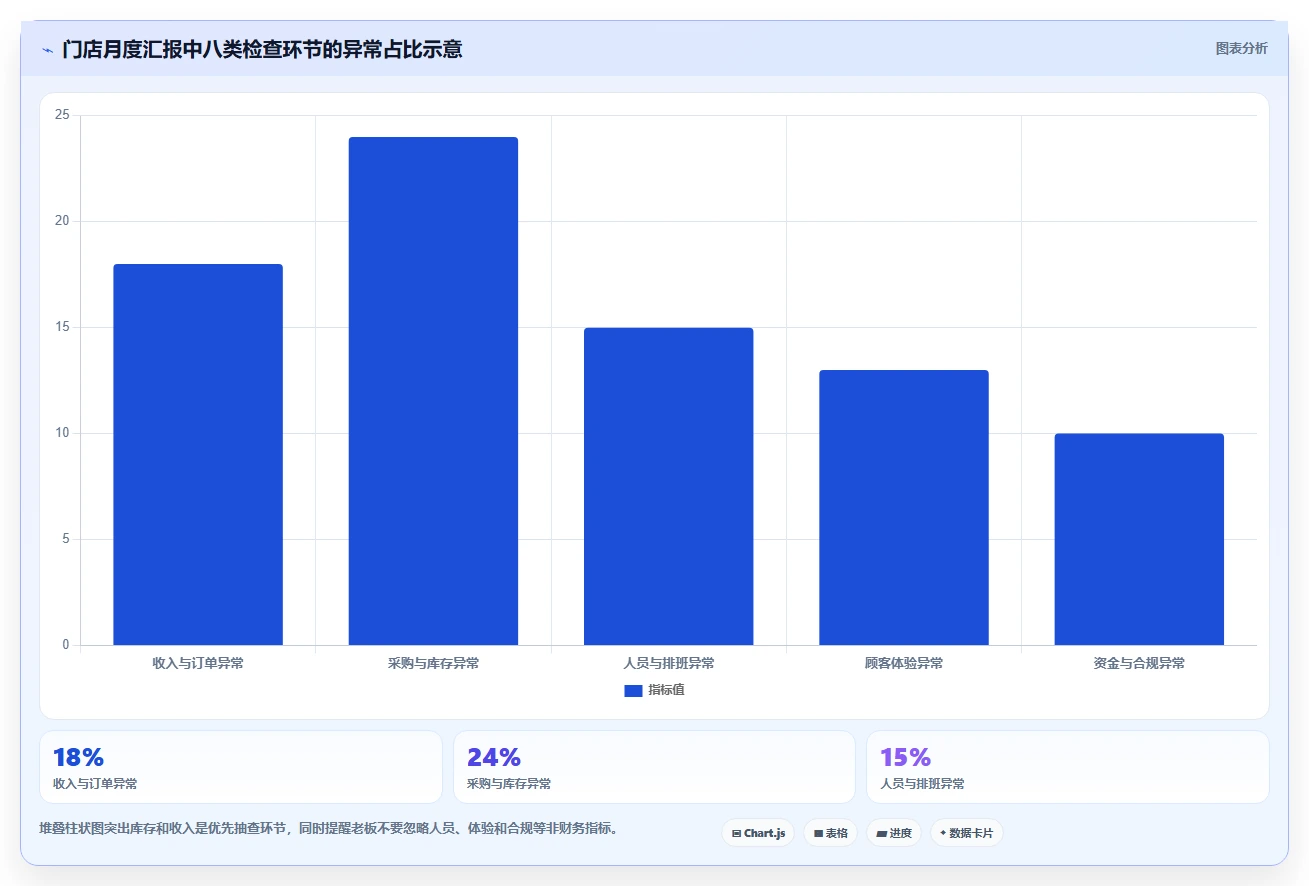The height and width of the screenshot is (886, 1309).
Task: Click the footnote text about 堆叠柱状图
Action: (329, 828)
